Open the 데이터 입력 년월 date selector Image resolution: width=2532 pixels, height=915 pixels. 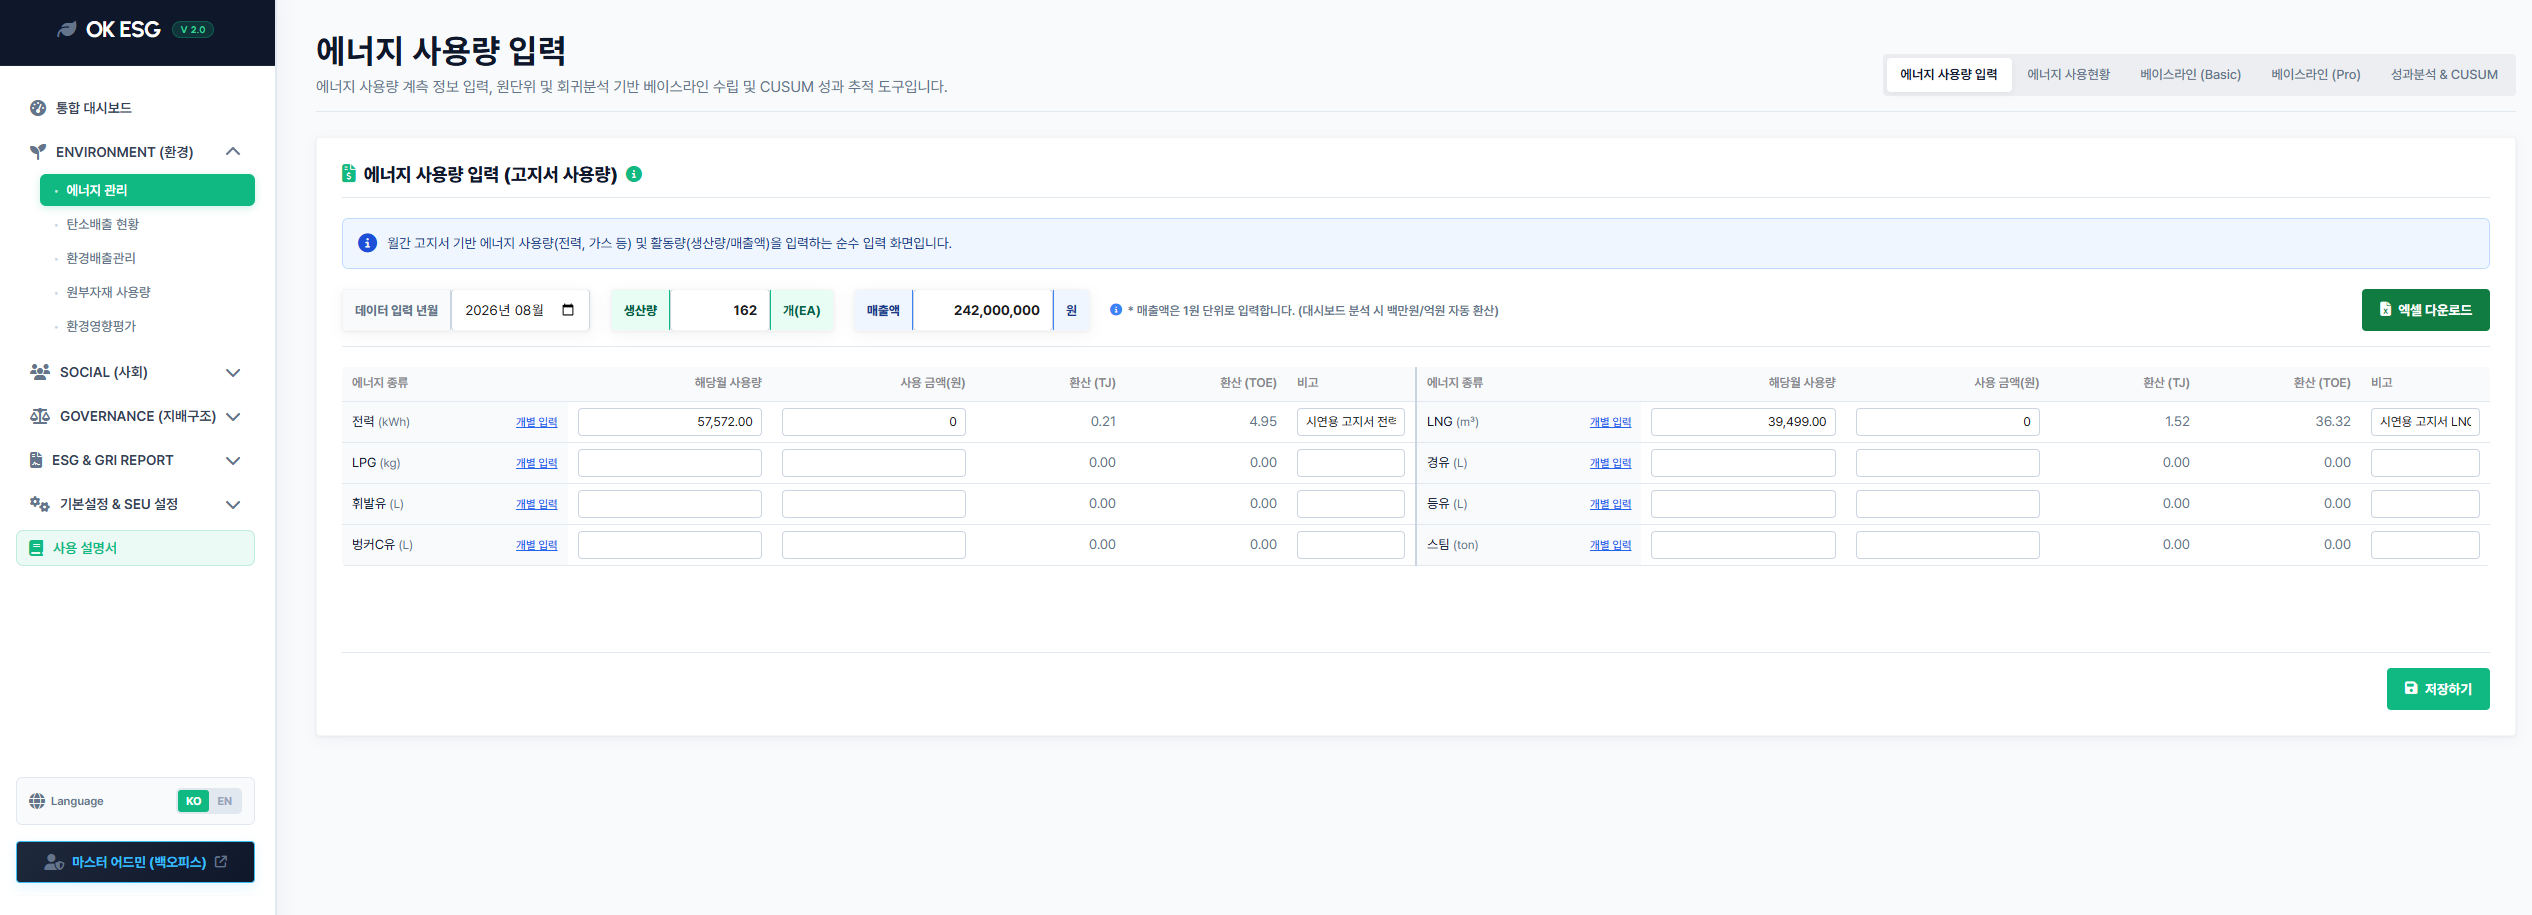520,310
